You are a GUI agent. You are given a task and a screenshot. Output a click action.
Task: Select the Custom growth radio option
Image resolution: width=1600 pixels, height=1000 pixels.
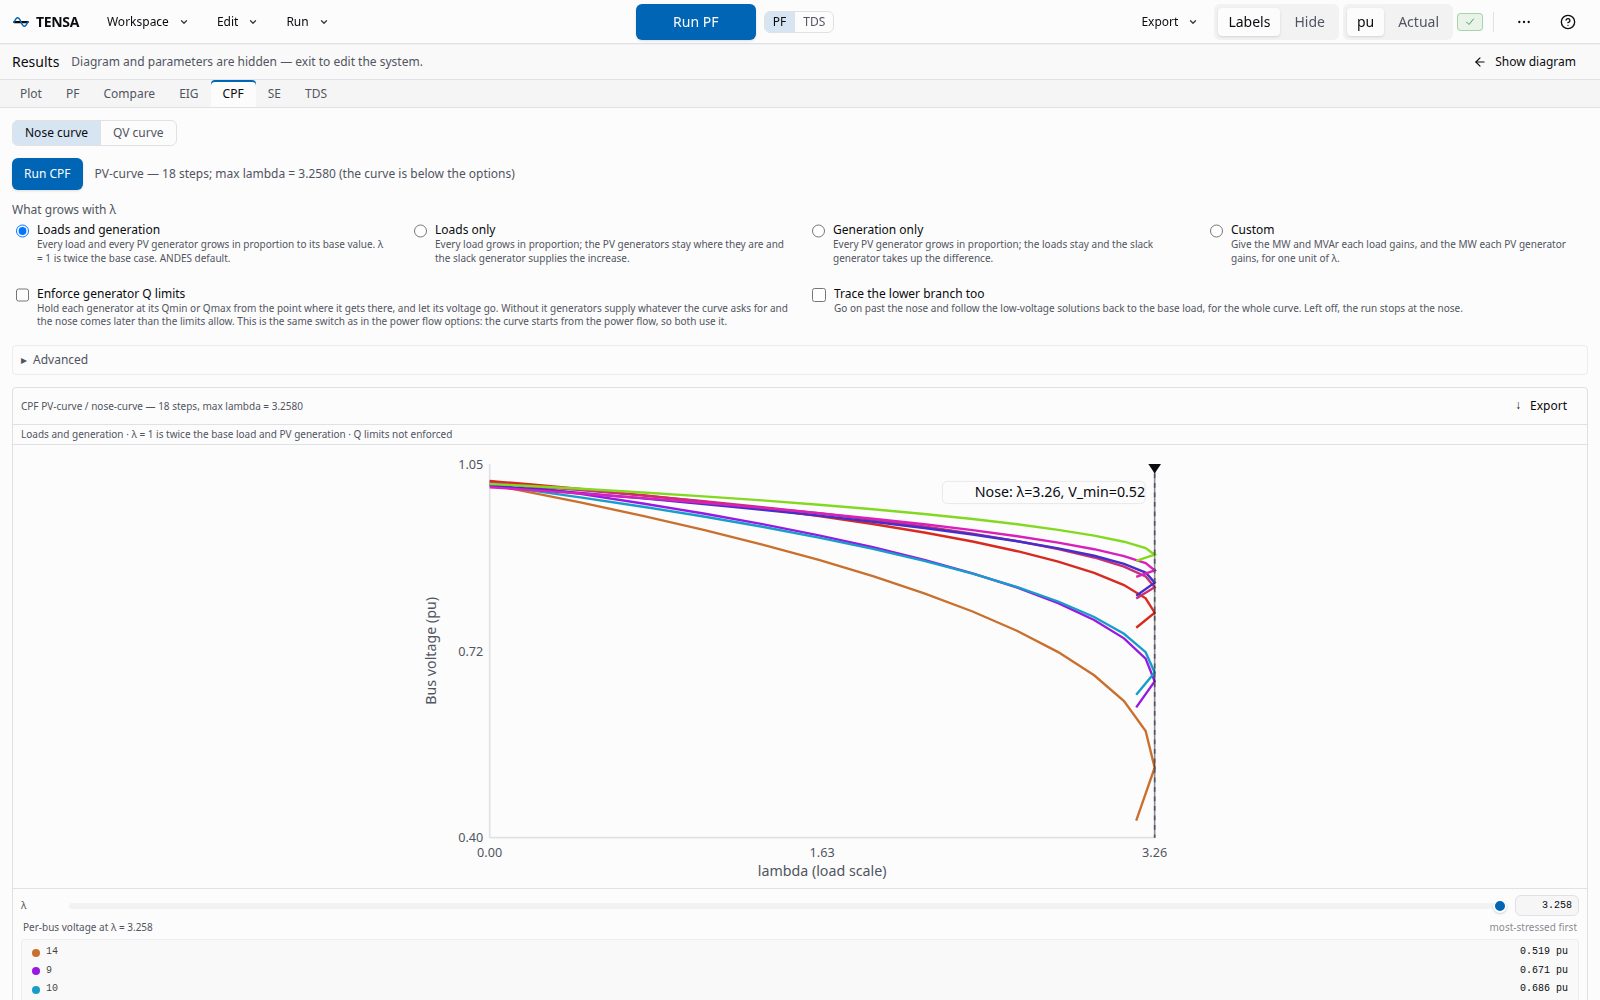pyautogui.click(x=1216, y=231)
